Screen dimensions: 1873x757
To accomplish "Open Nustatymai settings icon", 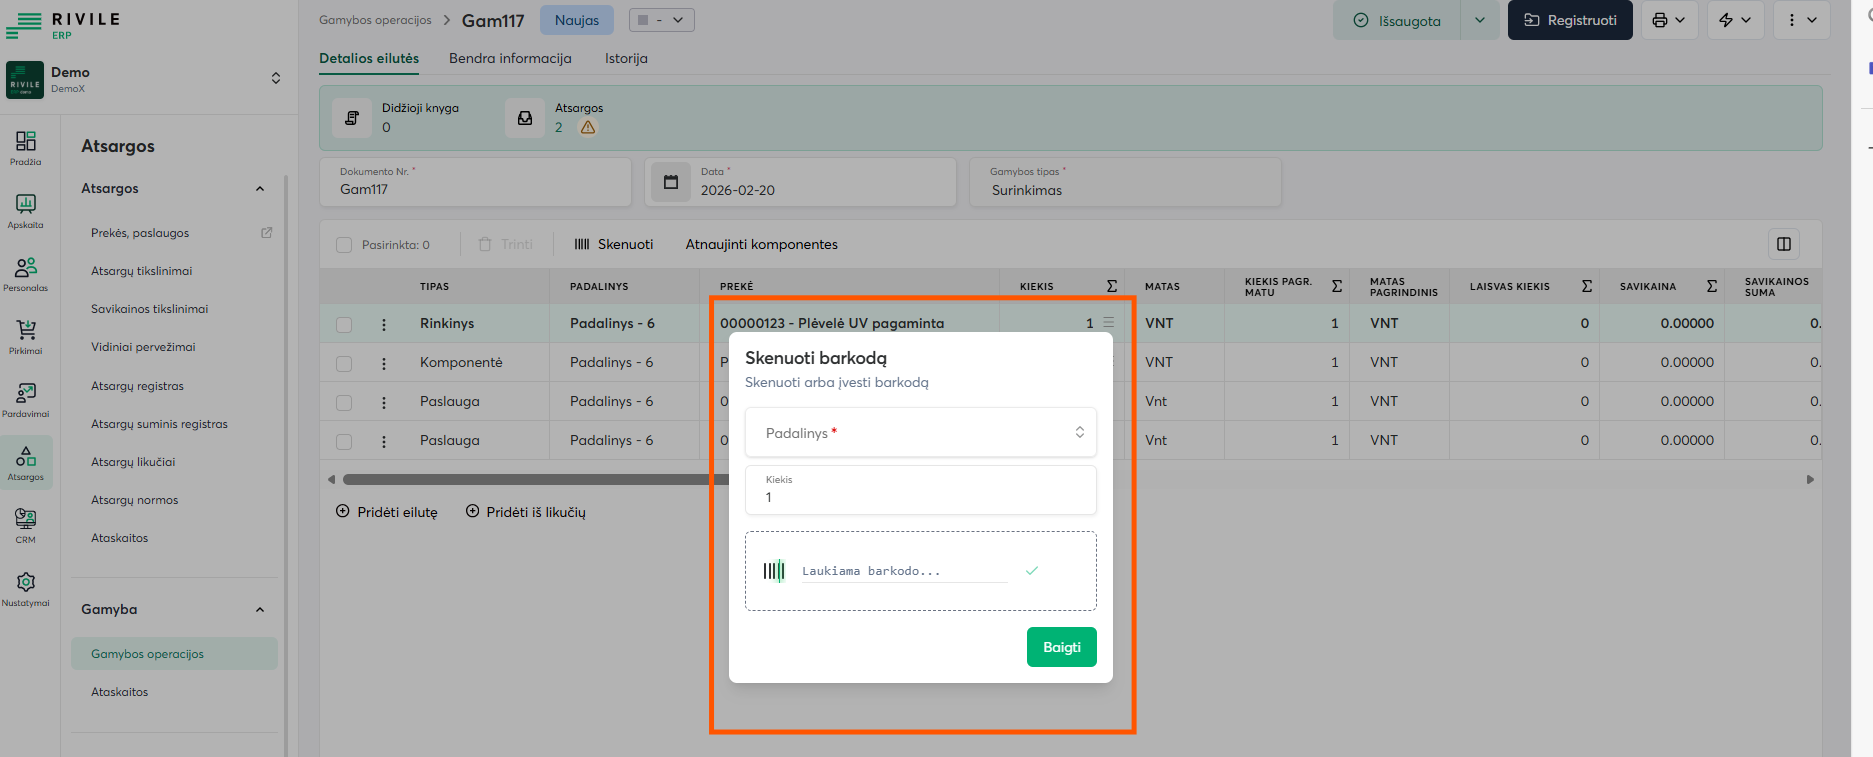I will (26, 587).
